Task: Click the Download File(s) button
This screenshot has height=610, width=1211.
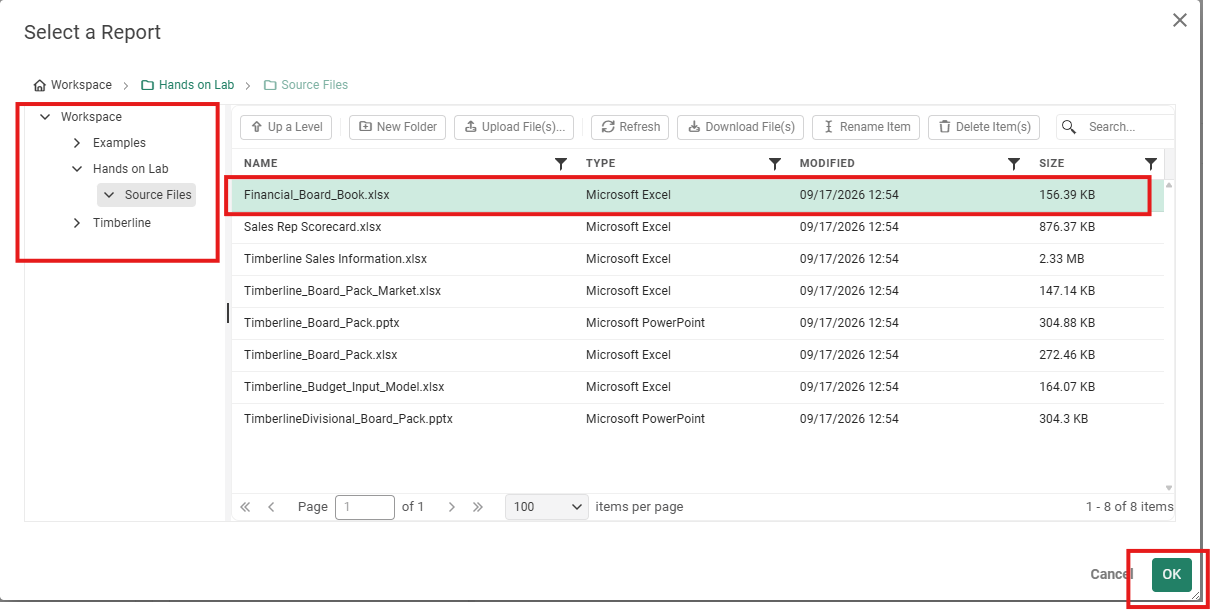Action: tap(741, 127)
